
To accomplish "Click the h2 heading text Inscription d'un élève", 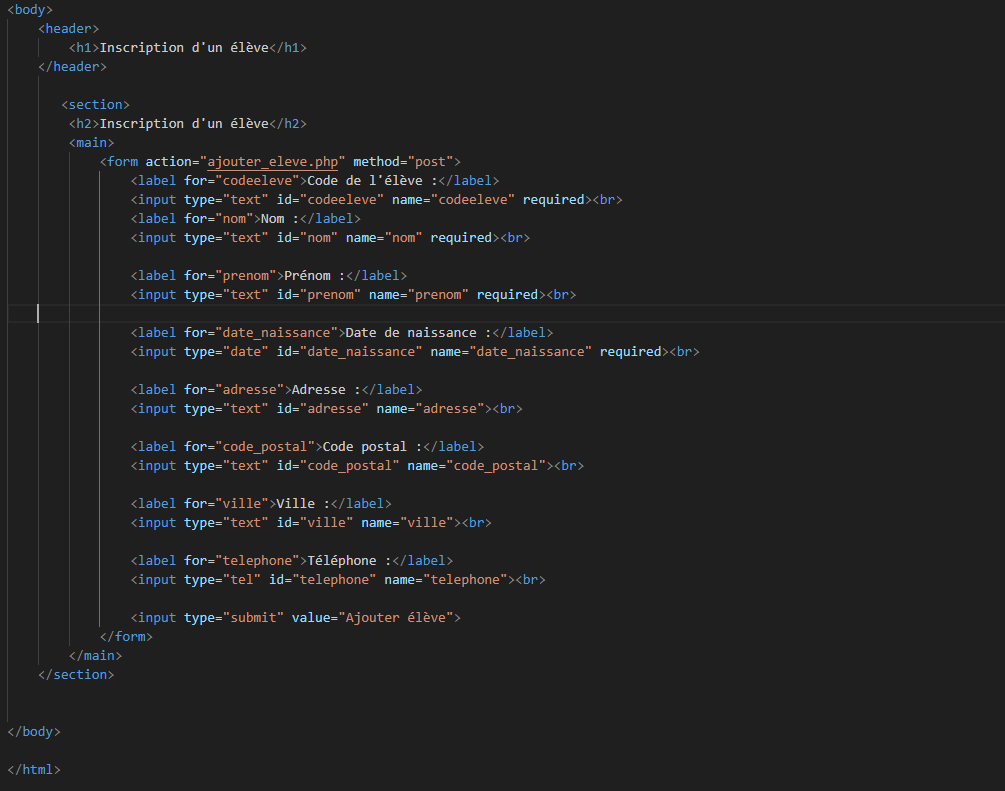I will [x=184, y=124].
